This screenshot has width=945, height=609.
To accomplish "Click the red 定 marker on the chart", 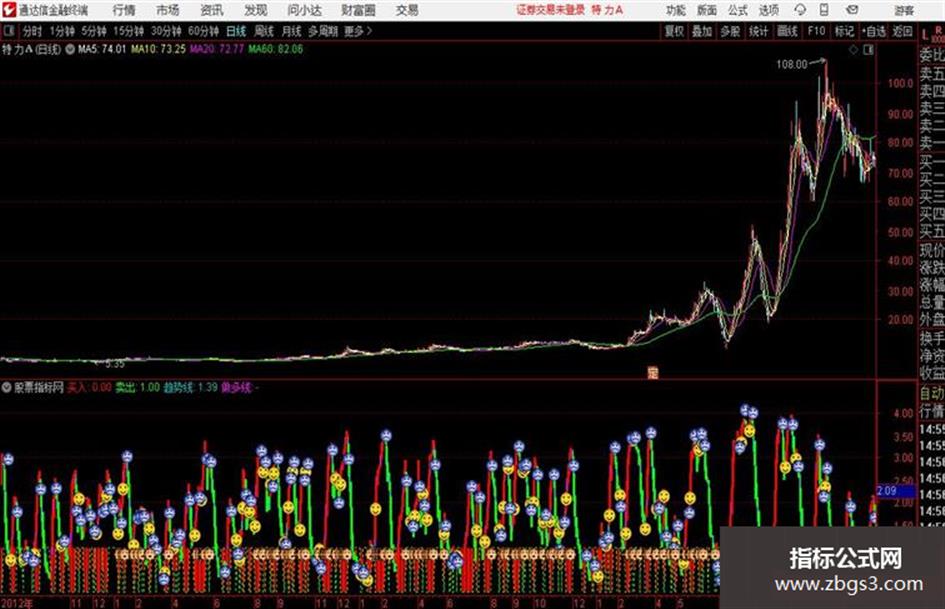I will [x=652, y=372].
